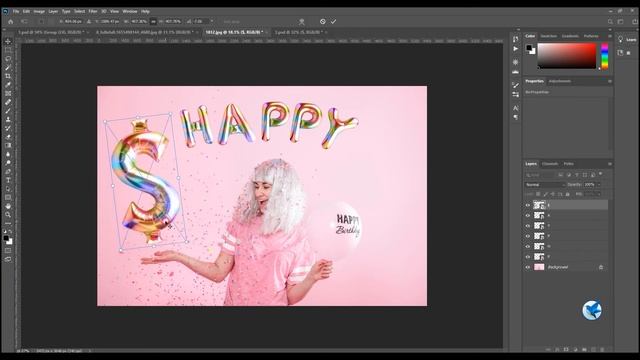Image resolution: width=640 pixels, height=360 pixels.
Task: Select the Clone Stamp tool
Action: pos(8,119)
